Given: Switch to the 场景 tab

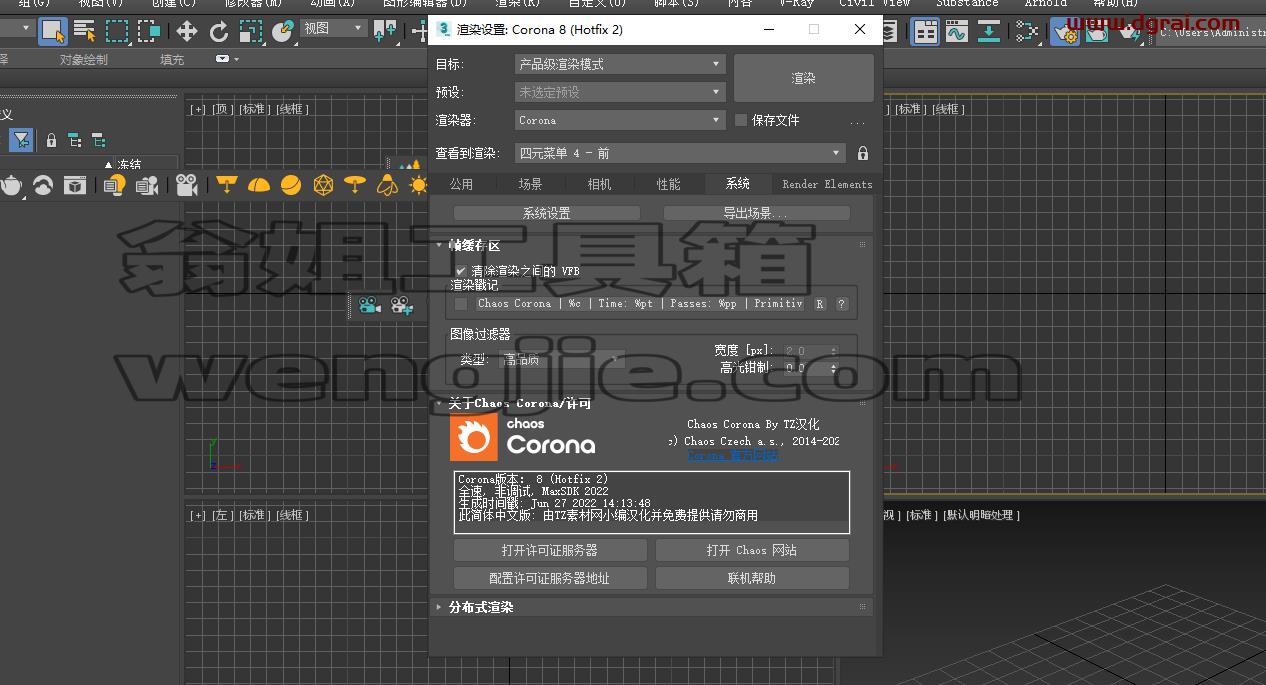Looking at the screenshot, I should (x=531, y=184).
